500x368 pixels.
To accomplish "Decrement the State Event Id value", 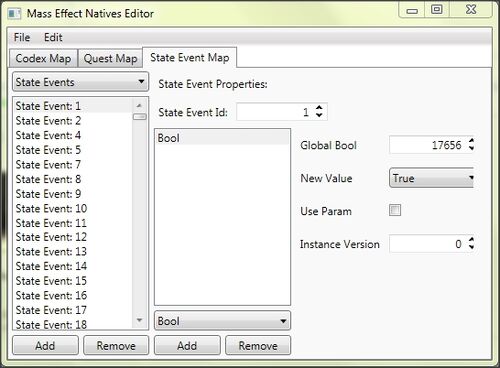I will (319, 115).
